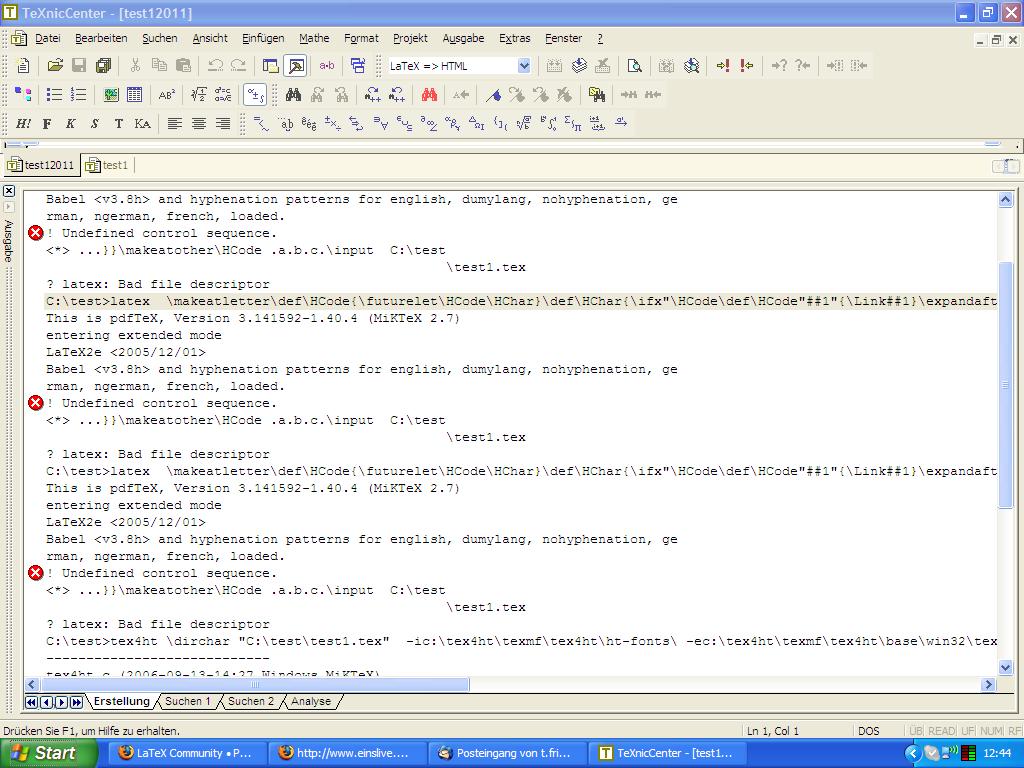Open the binary operators ± × palette
This screenshot has width=1024, height=768.
[x=332, y=123]
